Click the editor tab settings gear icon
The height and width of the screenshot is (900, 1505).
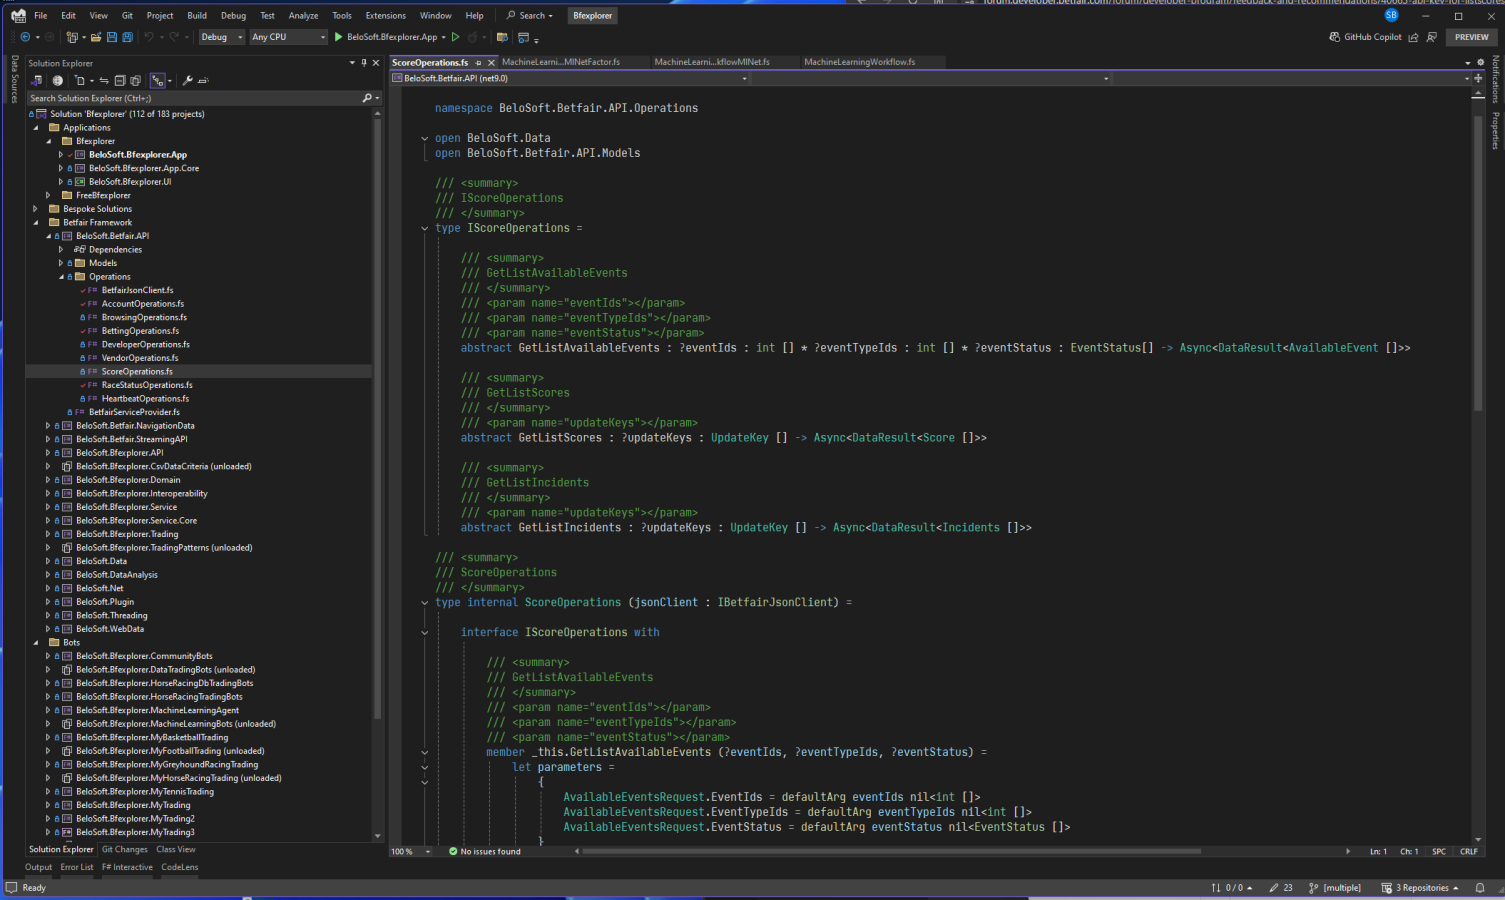click(1481, 62)
